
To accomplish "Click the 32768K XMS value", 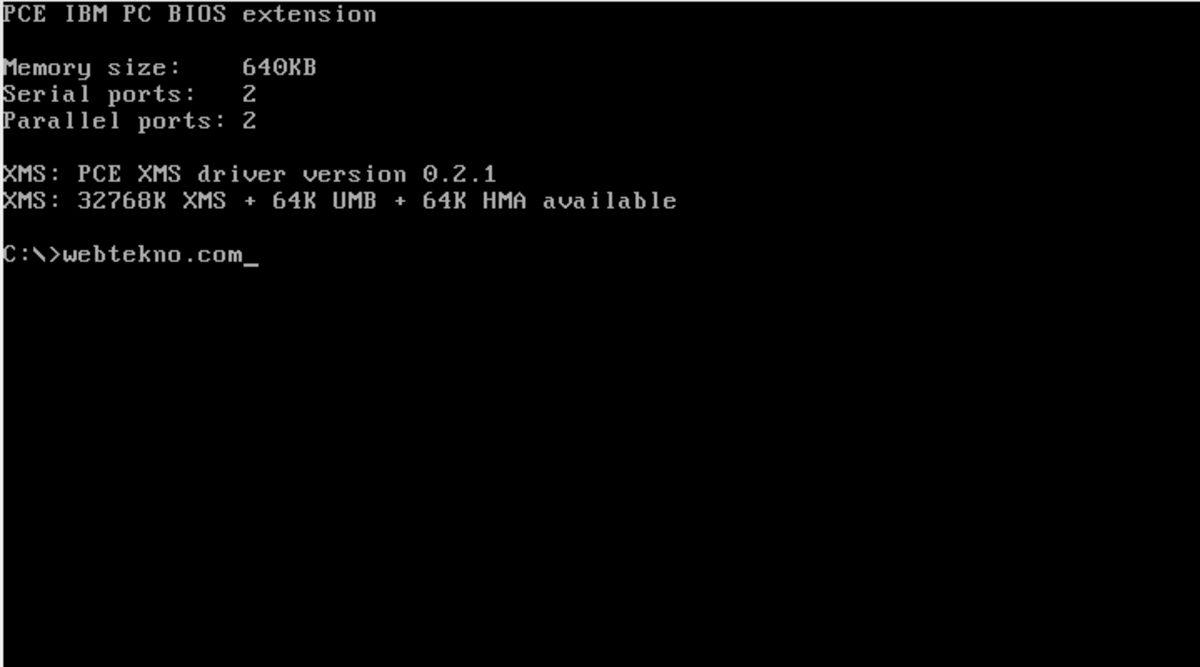I will point(153,202).
